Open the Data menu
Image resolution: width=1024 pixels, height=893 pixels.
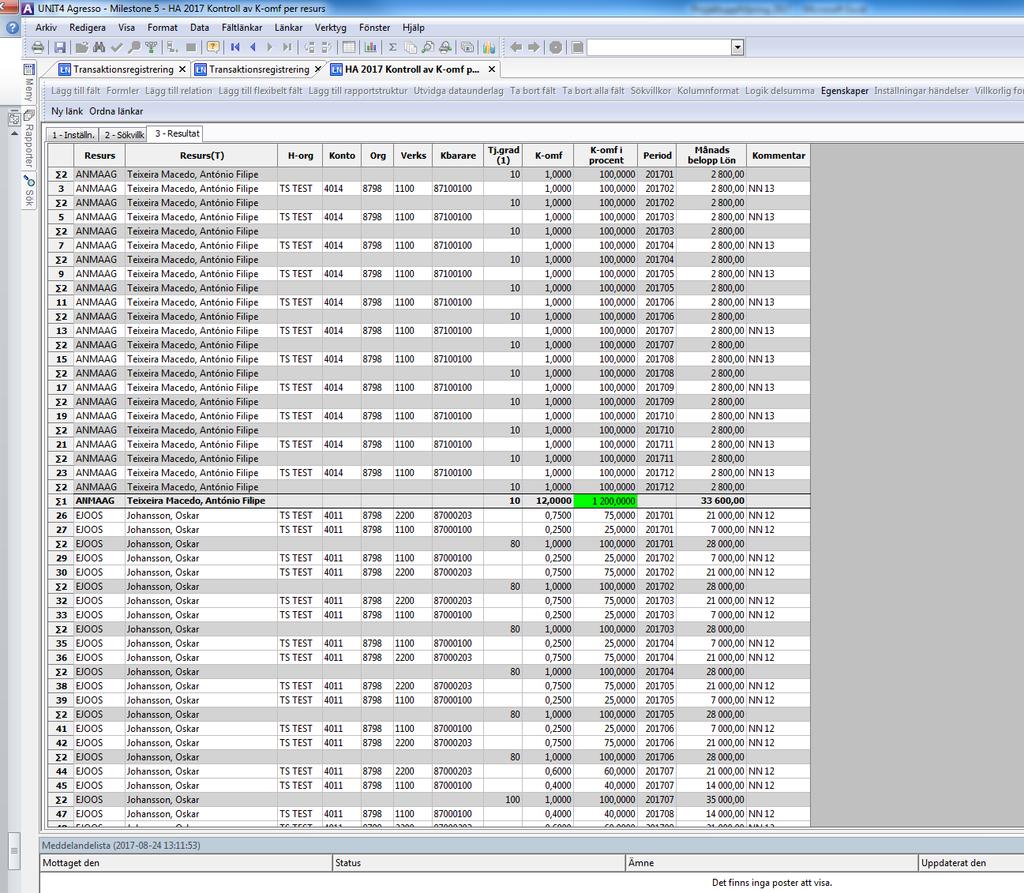pyautogui.click(x=200, y=27)
